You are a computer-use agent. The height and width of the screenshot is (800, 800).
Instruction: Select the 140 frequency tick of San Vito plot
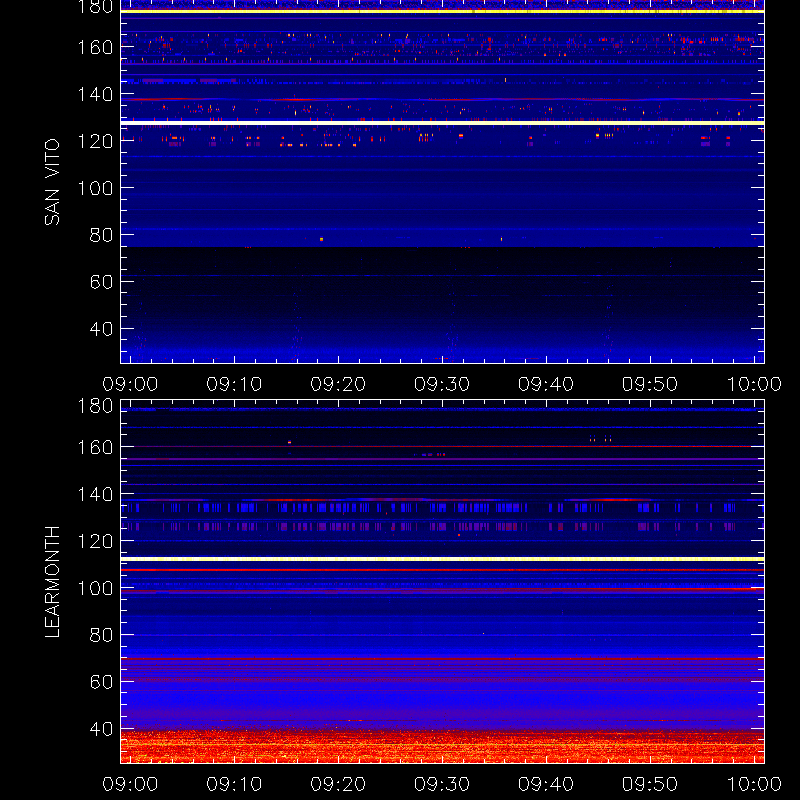pos(95,94)
